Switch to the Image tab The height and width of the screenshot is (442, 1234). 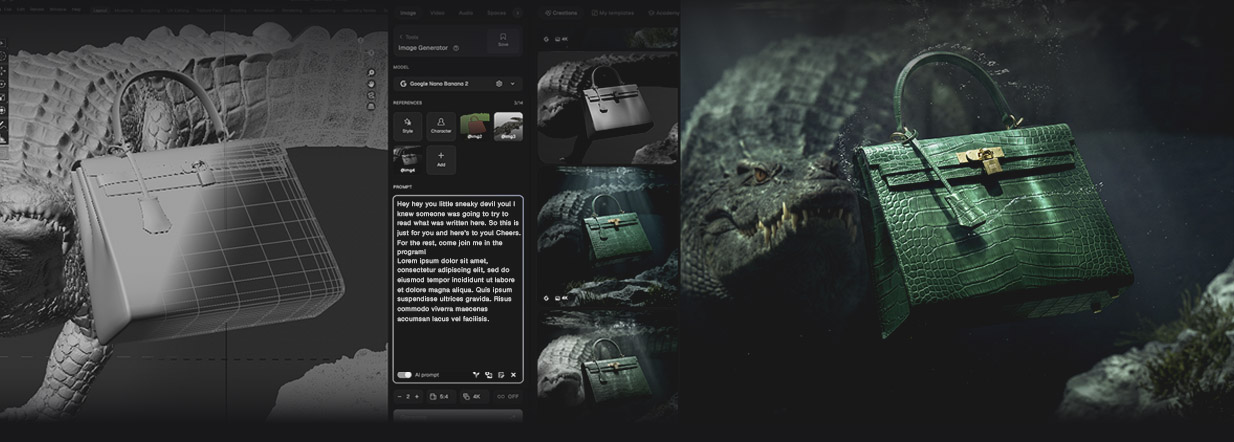coord(408,13)
